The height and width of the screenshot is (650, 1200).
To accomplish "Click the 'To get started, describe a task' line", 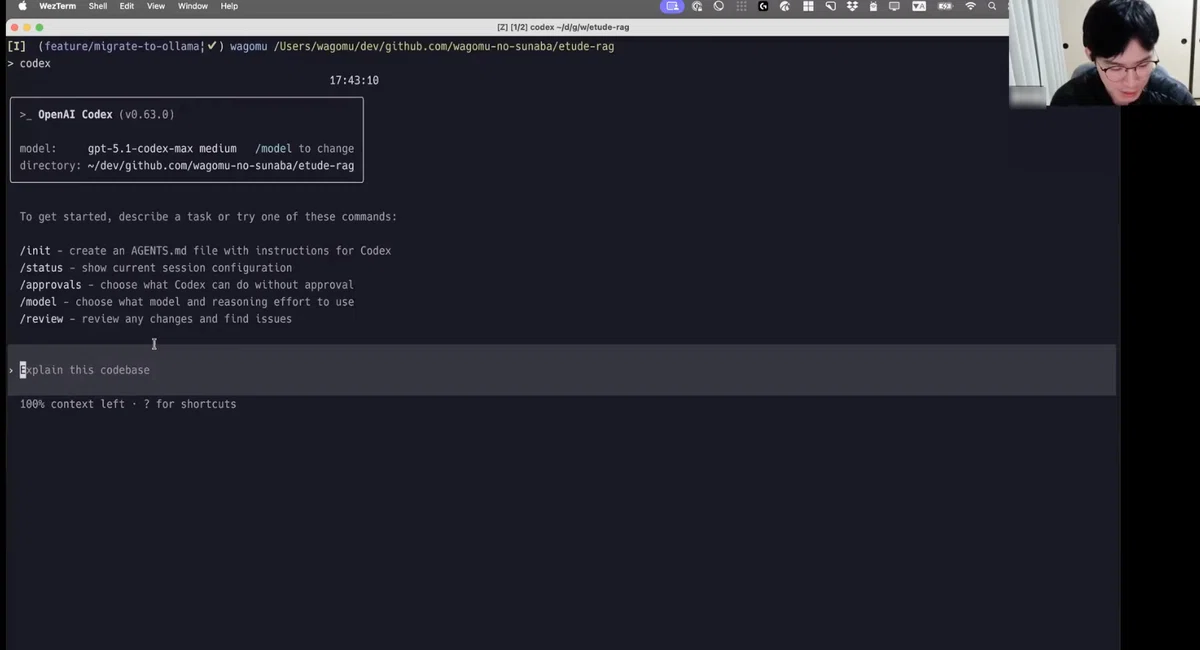I will click(208, 217).
